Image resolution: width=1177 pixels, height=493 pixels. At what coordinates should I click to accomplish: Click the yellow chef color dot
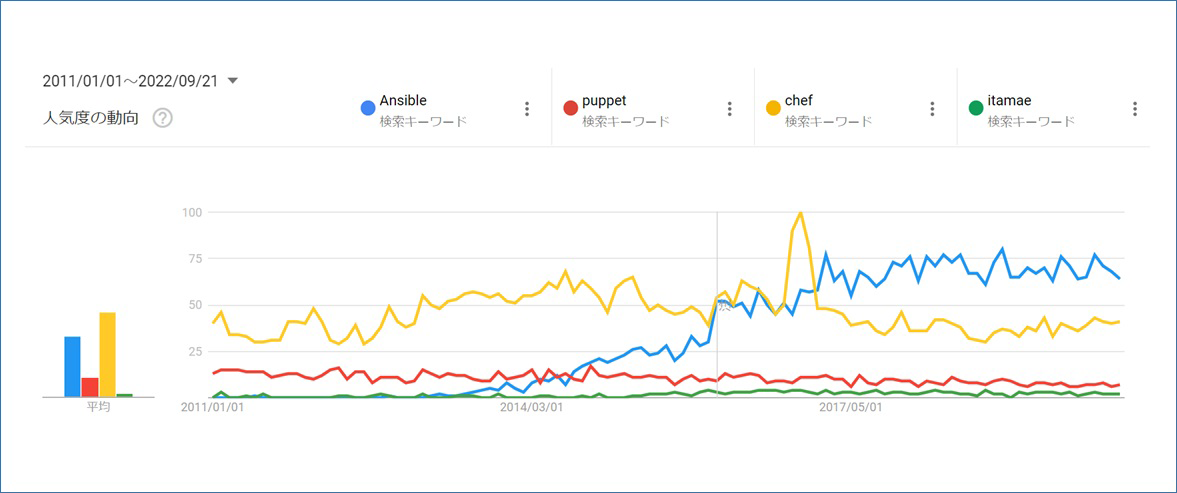(773, 108)
